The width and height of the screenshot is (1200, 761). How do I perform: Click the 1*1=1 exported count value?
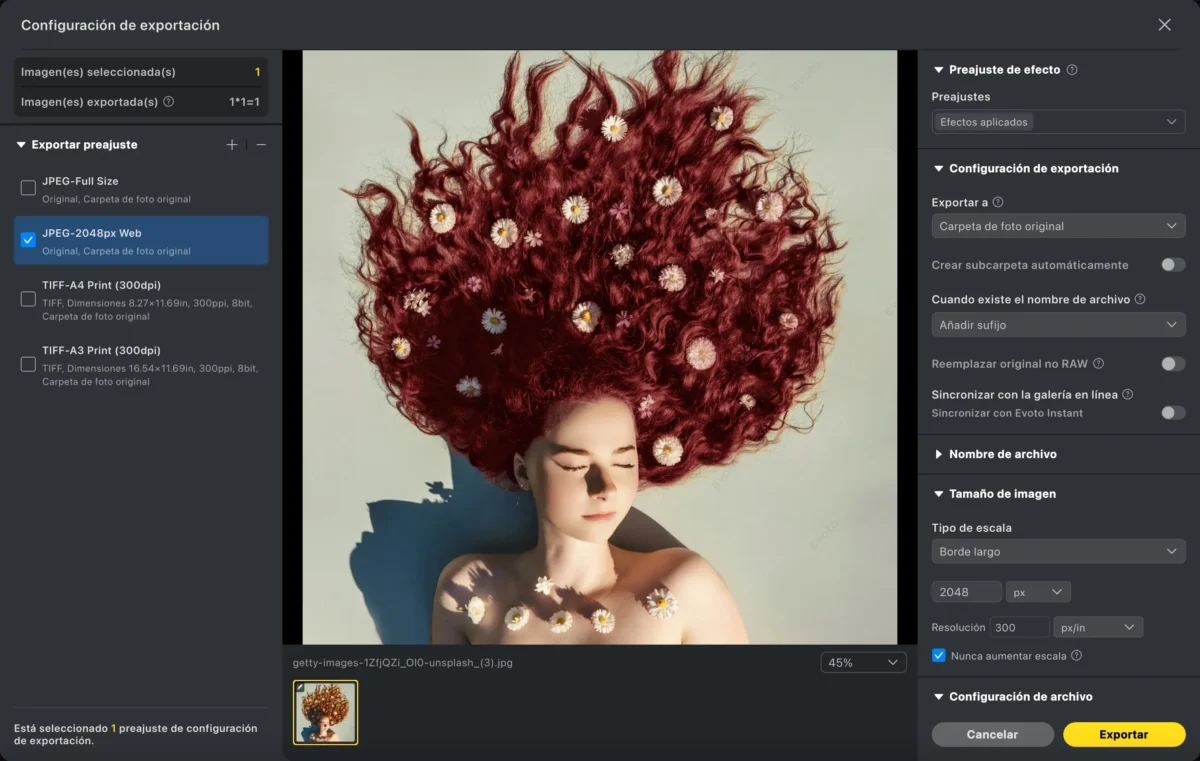(245, 102)
